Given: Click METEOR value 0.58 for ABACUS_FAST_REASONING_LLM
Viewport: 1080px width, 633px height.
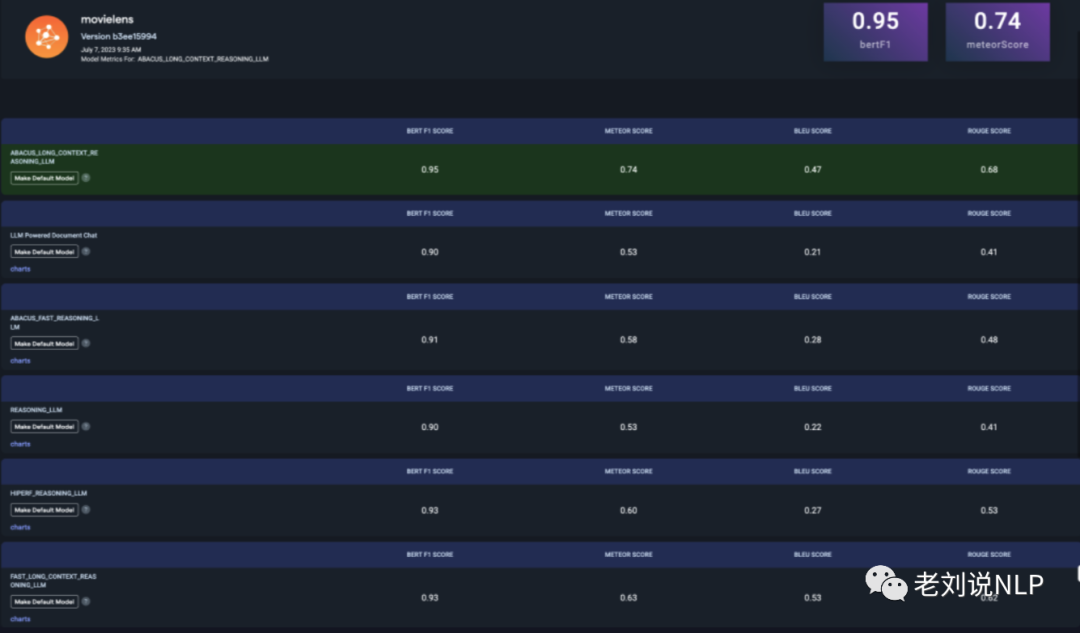Looking at the screenshot, I should pos(628,340).
